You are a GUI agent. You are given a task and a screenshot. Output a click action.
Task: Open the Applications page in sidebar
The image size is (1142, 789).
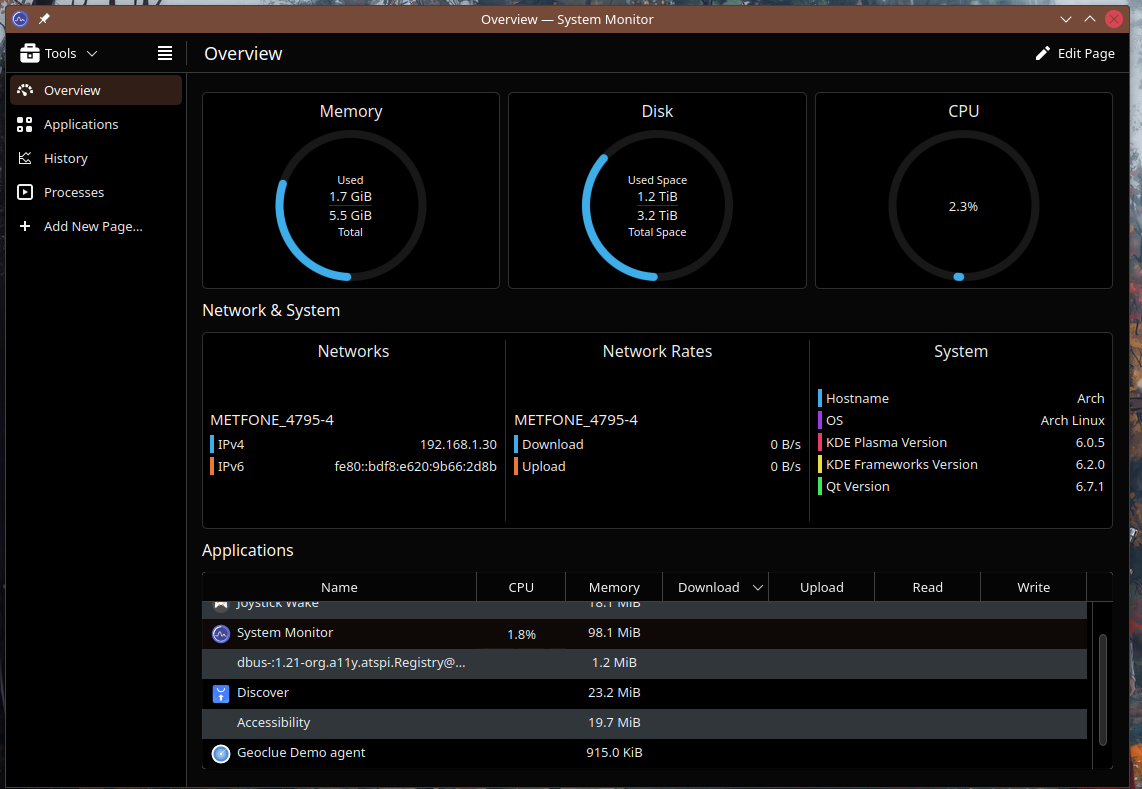point(96,125)
